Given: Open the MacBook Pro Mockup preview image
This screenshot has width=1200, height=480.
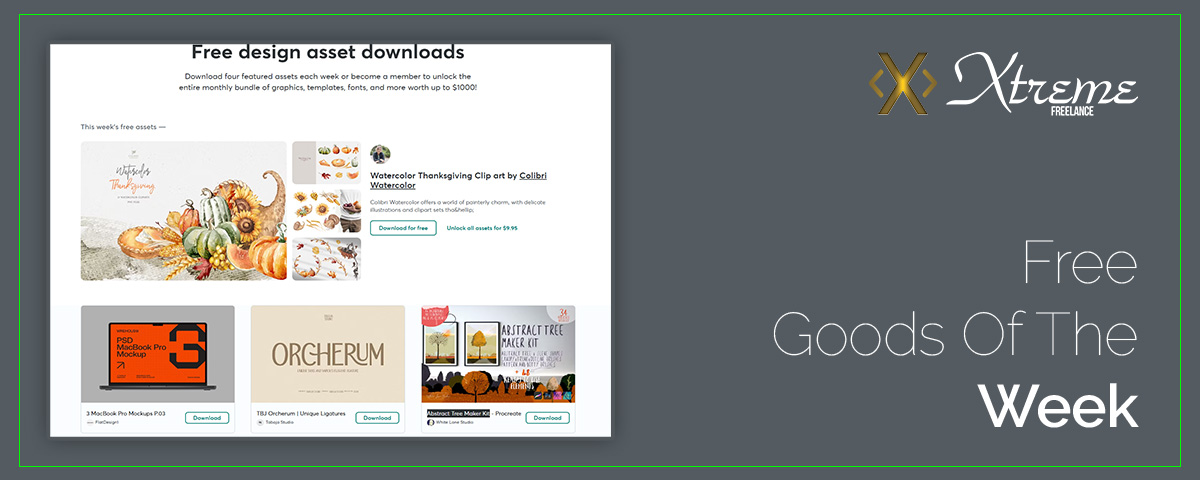Looking at the screenshot, I should [x=158, y=354].
